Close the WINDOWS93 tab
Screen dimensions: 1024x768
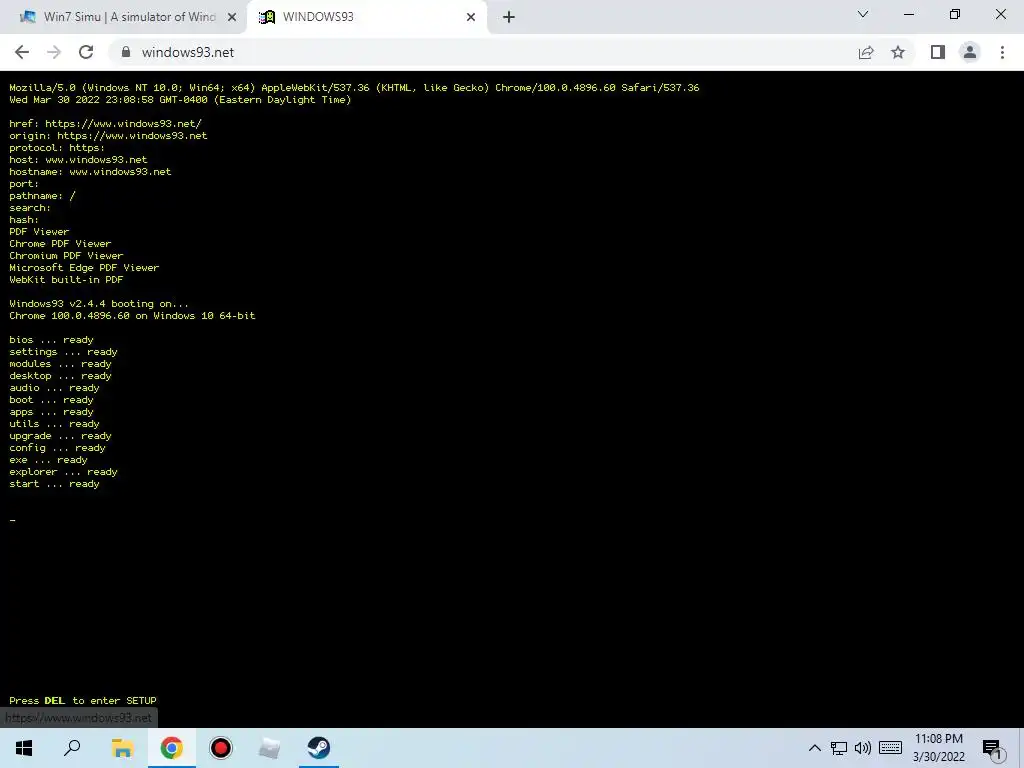click(471, 18)
